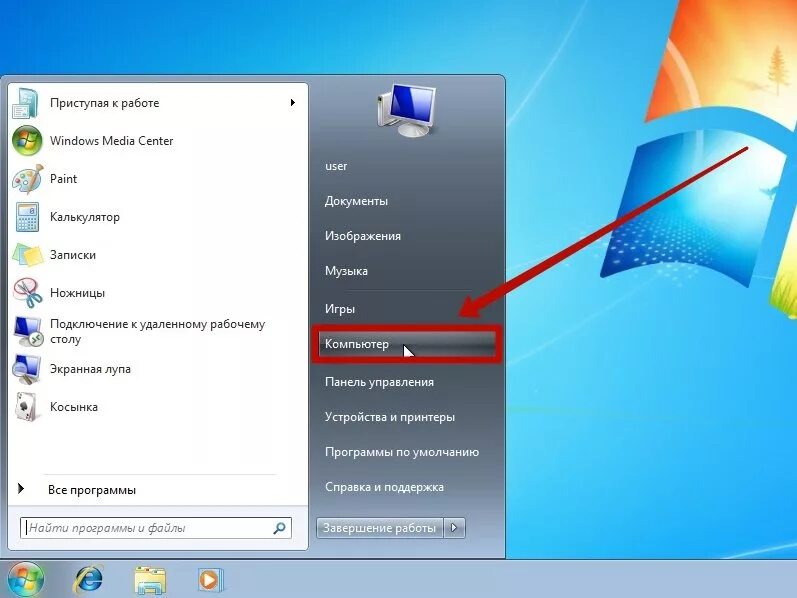The width and height of the screenshot is (797, 598).
Task: Click the Все программы label
Action: pos(92,490)
